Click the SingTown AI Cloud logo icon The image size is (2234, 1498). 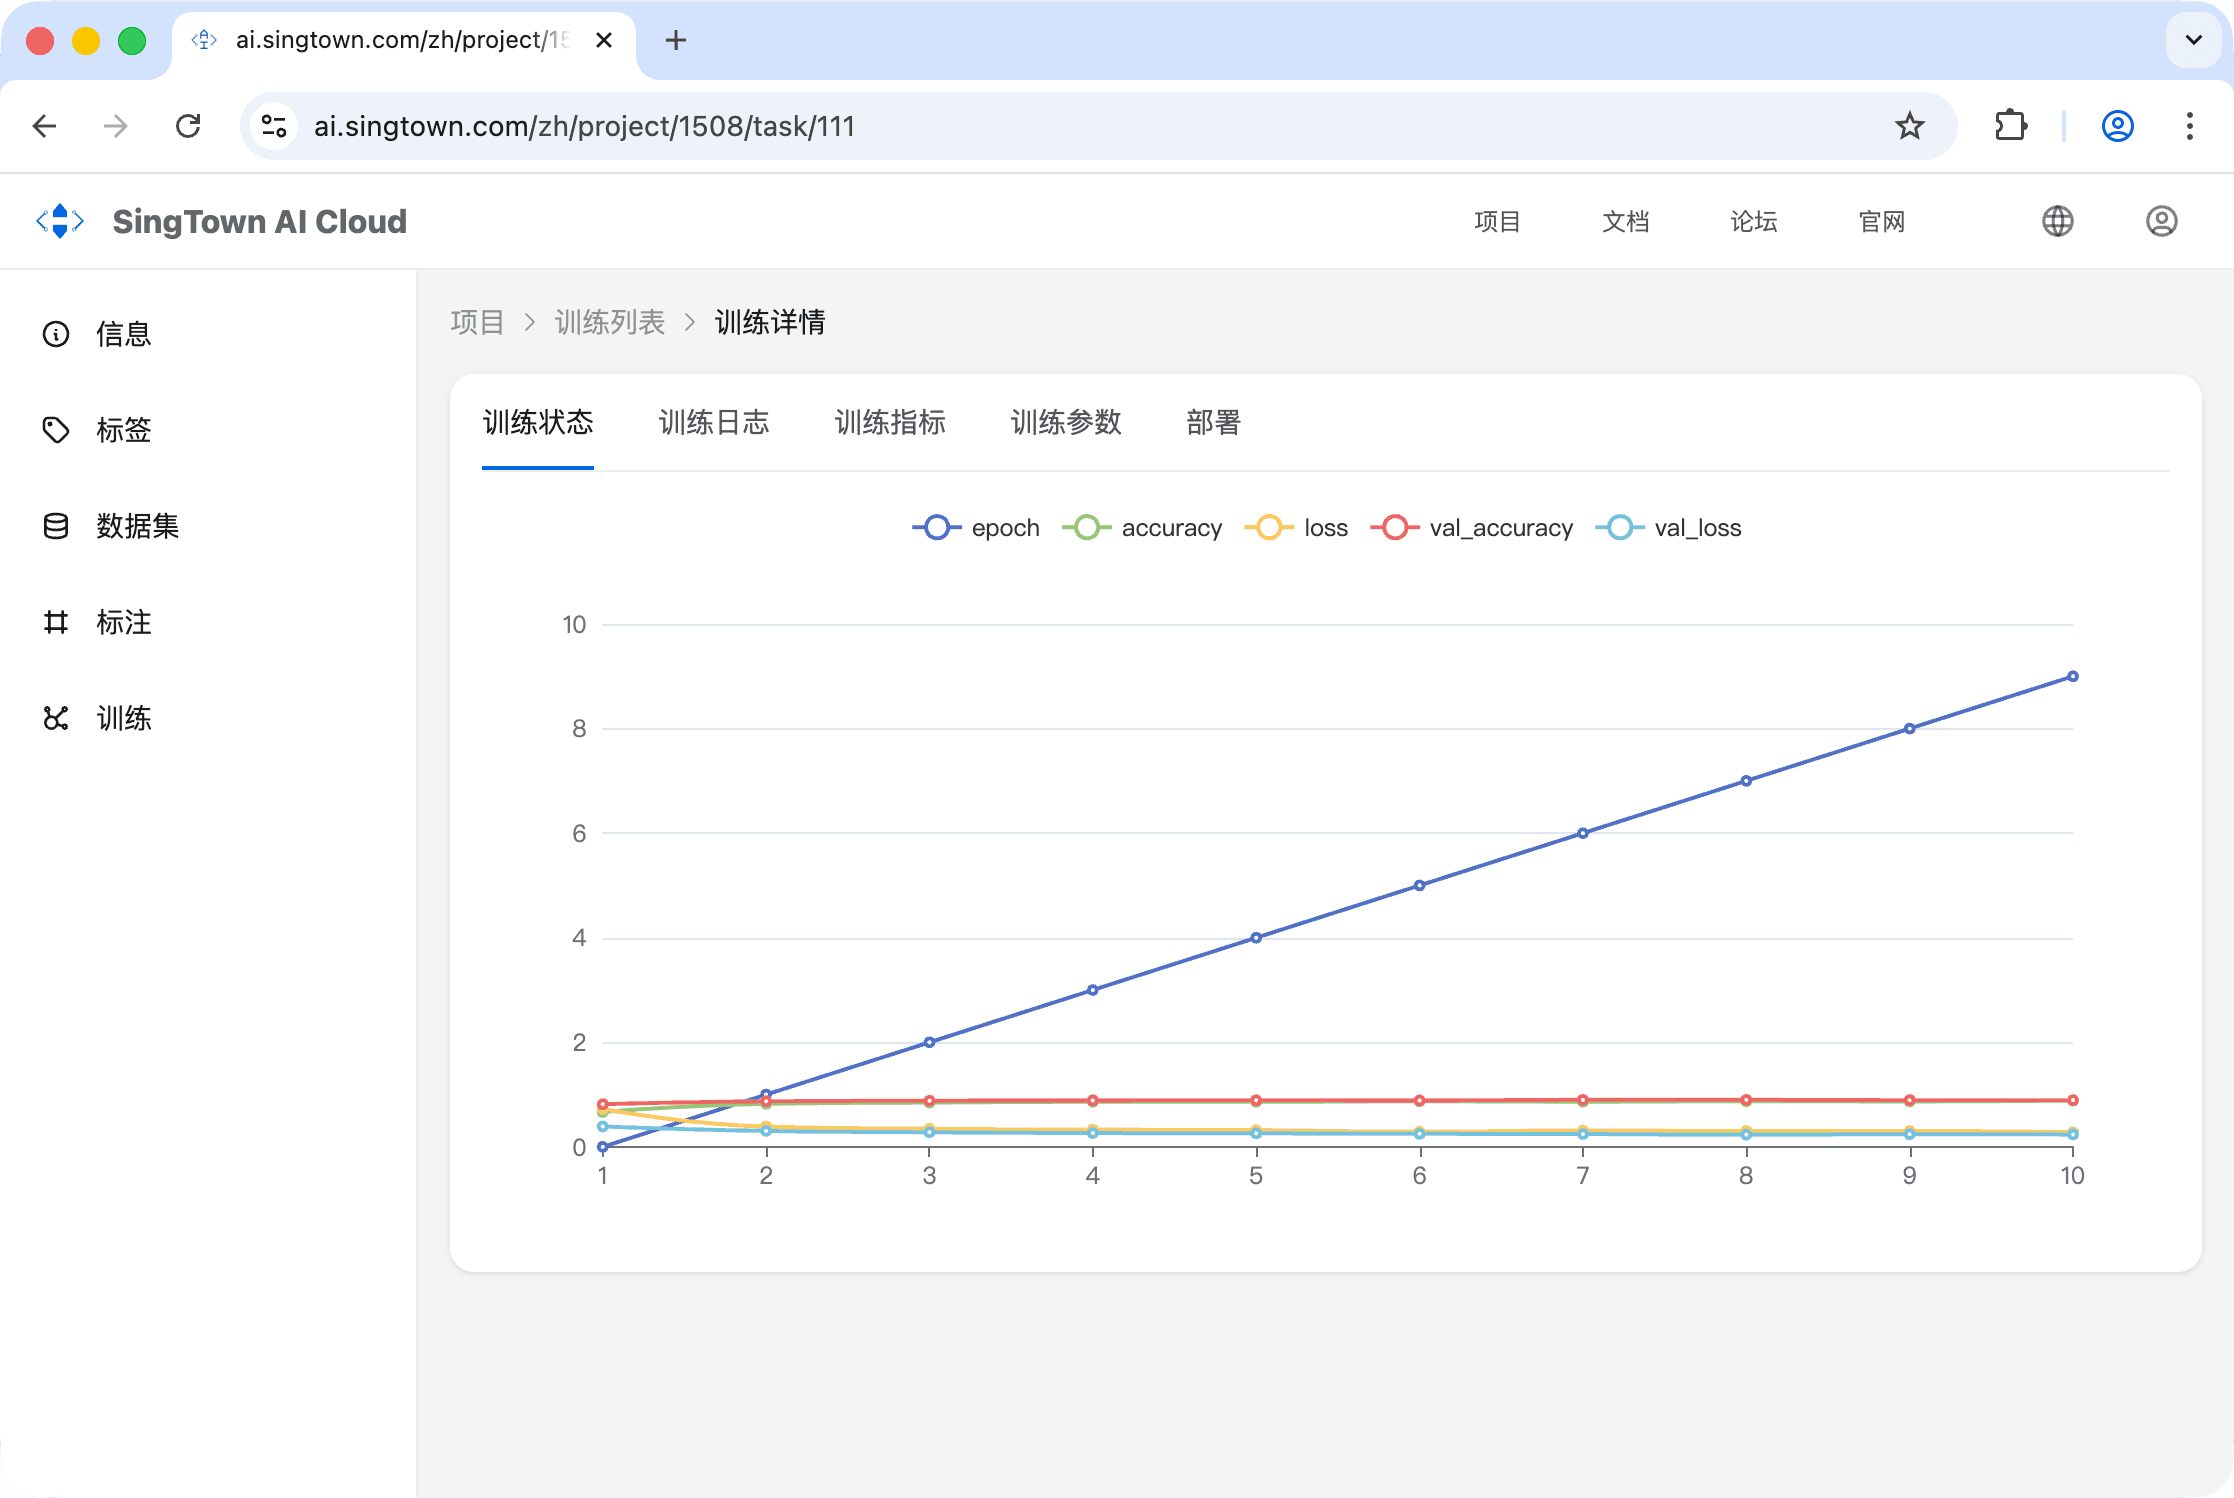pos(60,221)
